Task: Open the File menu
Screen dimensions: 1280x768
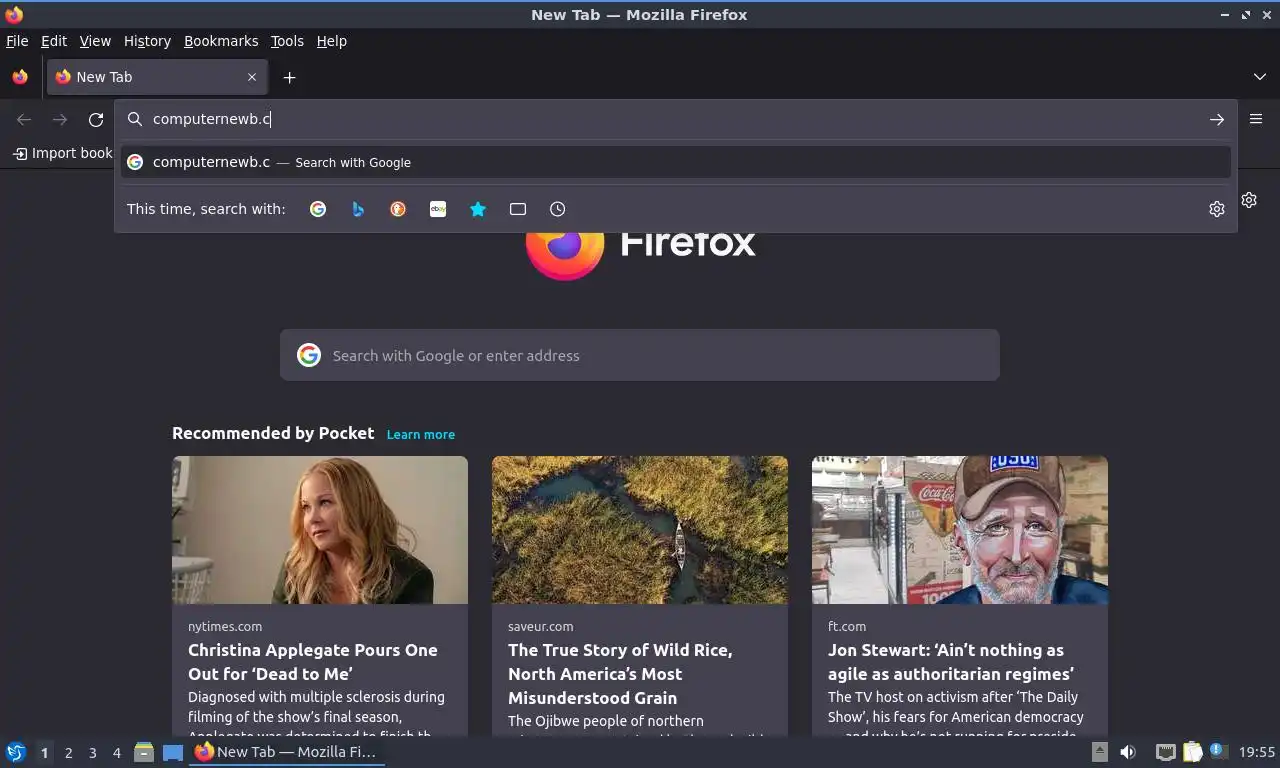Action: [x=17, y=41]
